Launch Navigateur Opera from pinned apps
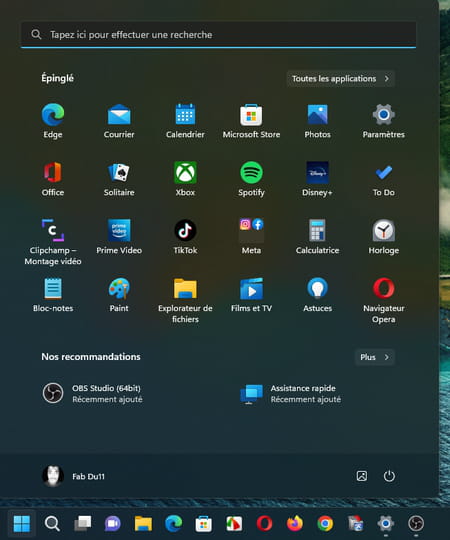Image resolution: width=450 pixels, height=540 pixels. pyautogui.click(x=384, y=300)
